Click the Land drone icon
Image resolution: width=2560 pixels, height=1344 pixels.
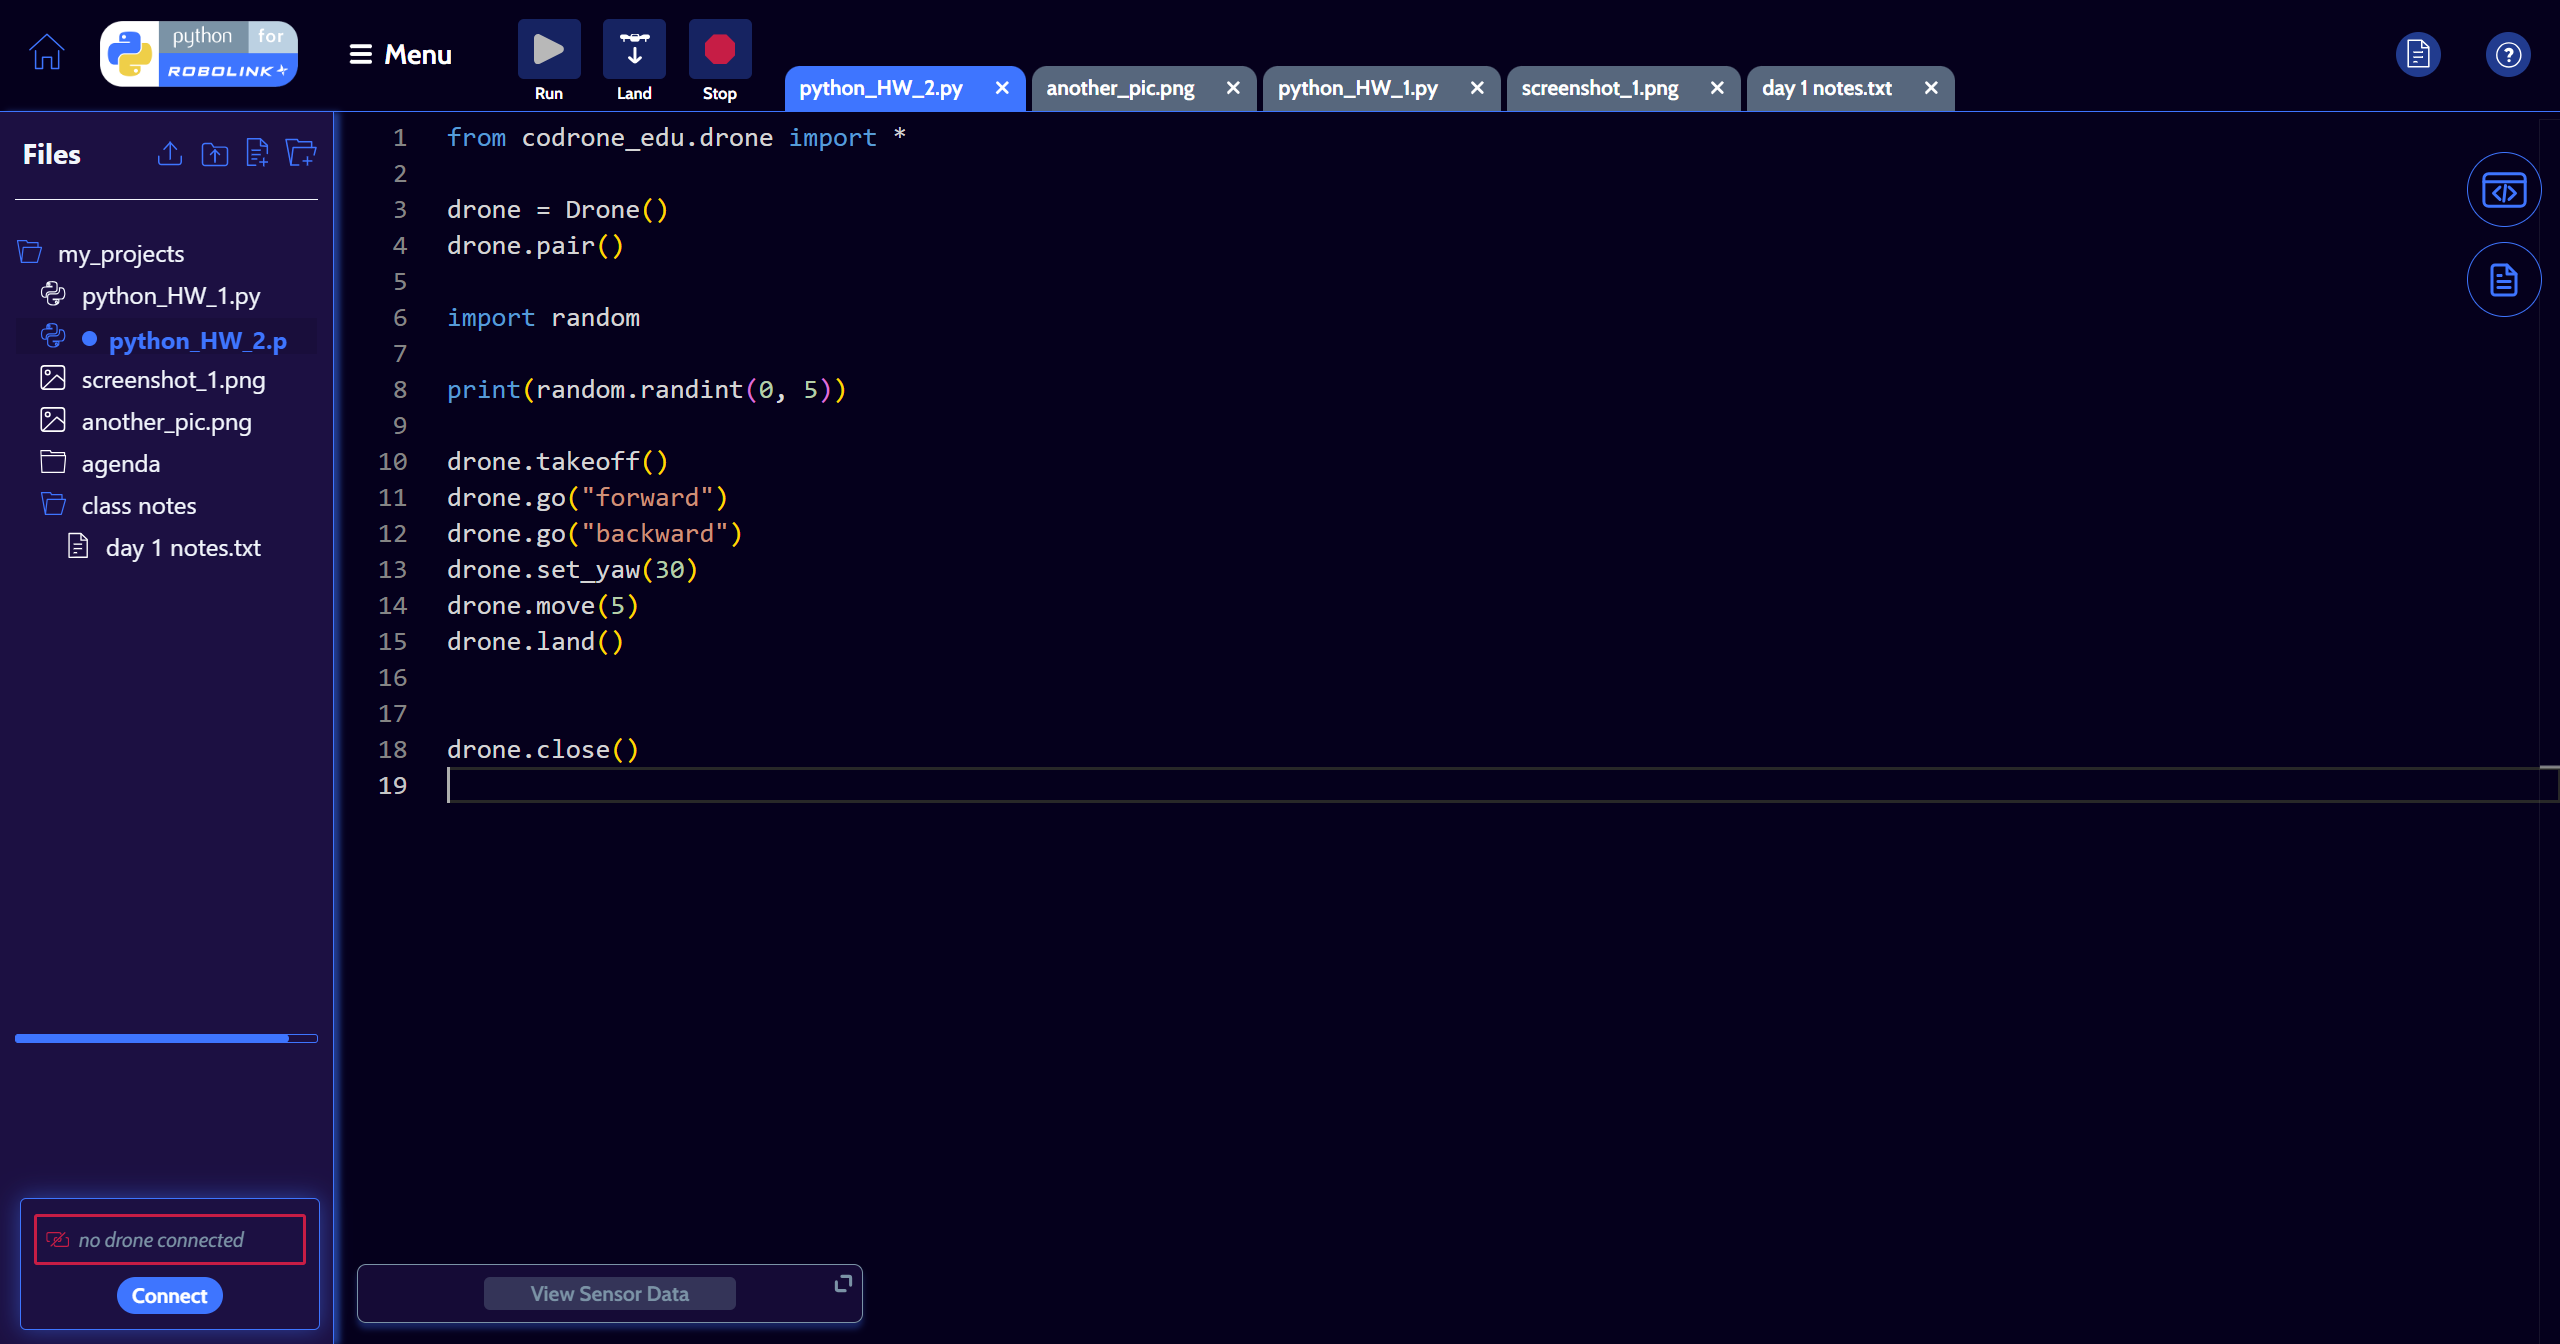tap(634, 47)
